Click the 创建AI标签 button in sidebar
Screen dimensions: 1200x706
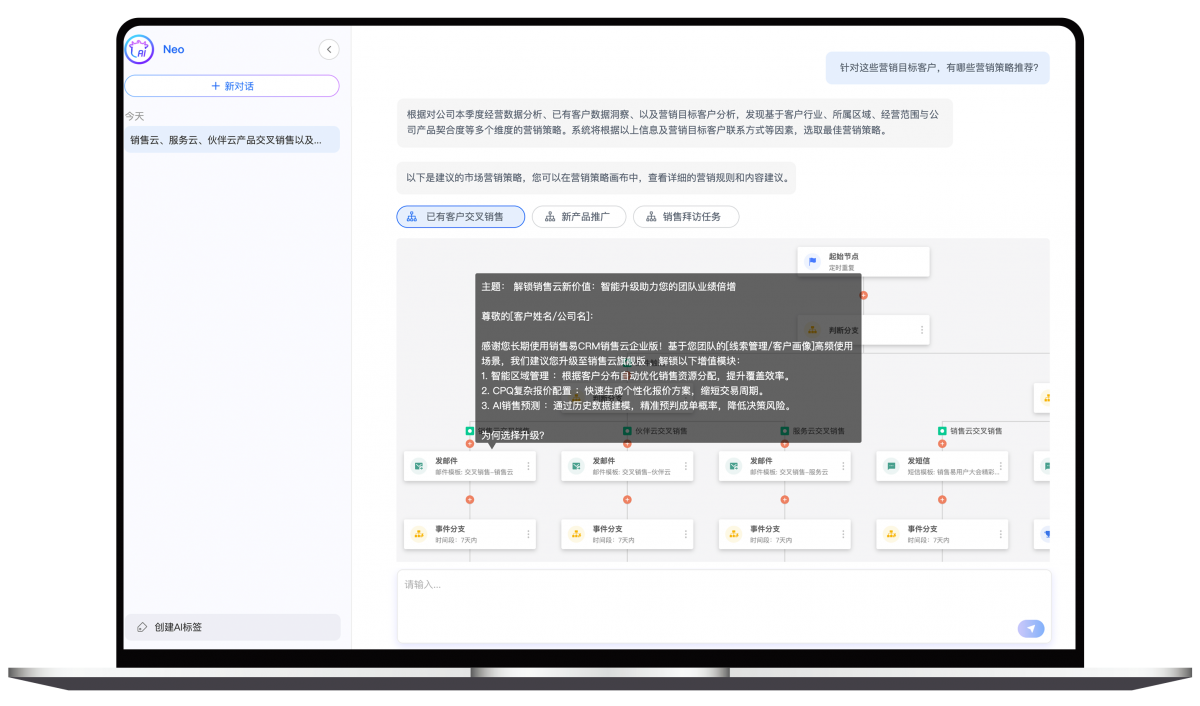[x=231, y=627]
